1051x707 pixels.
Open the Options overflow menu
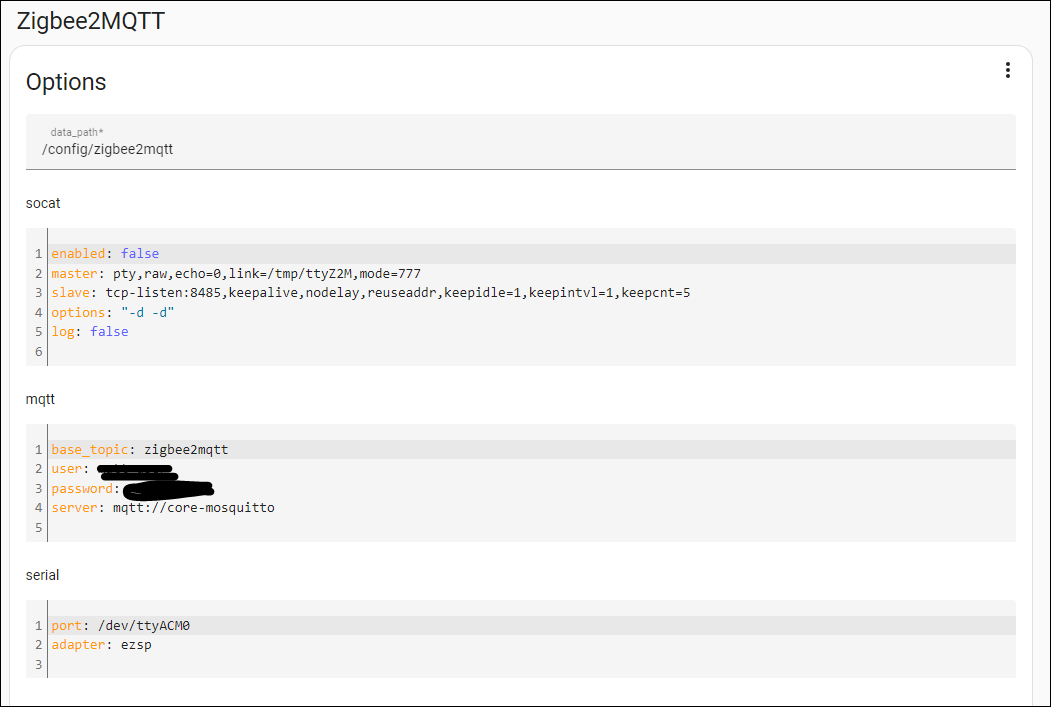[1007, 70]
